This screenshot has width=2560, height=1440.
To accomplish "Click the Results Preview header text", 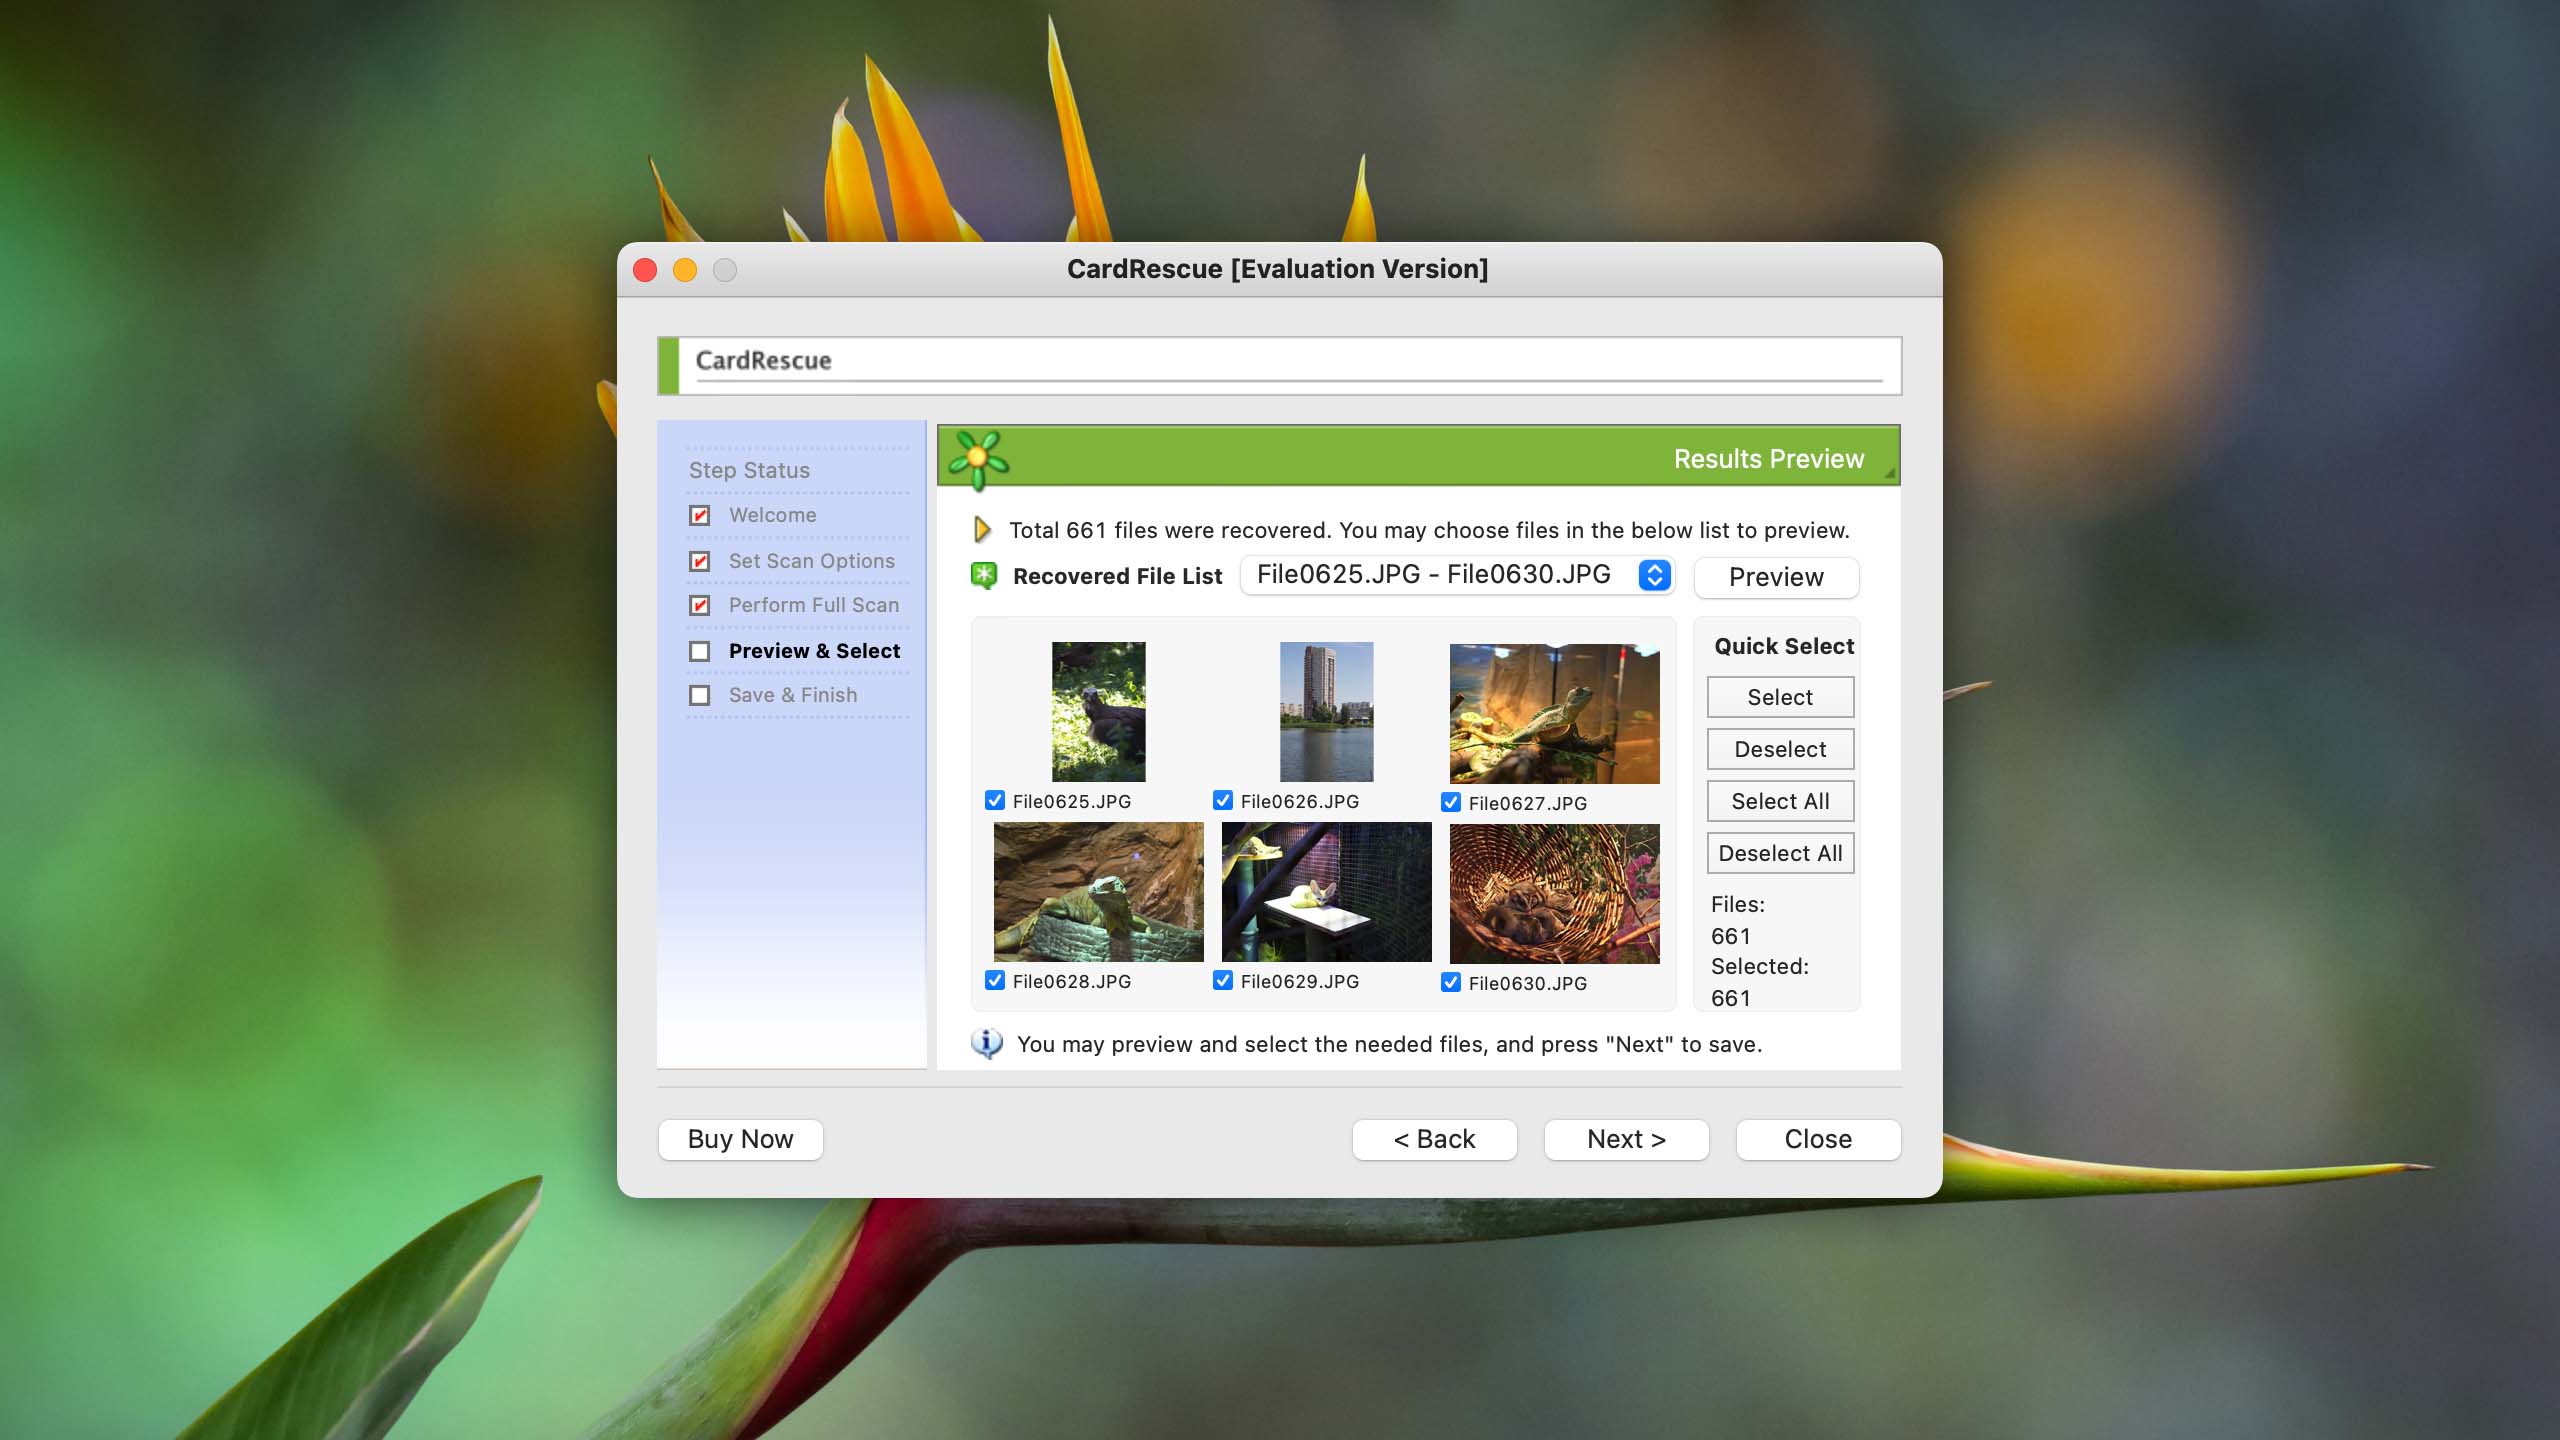I will coord(1768,459).
